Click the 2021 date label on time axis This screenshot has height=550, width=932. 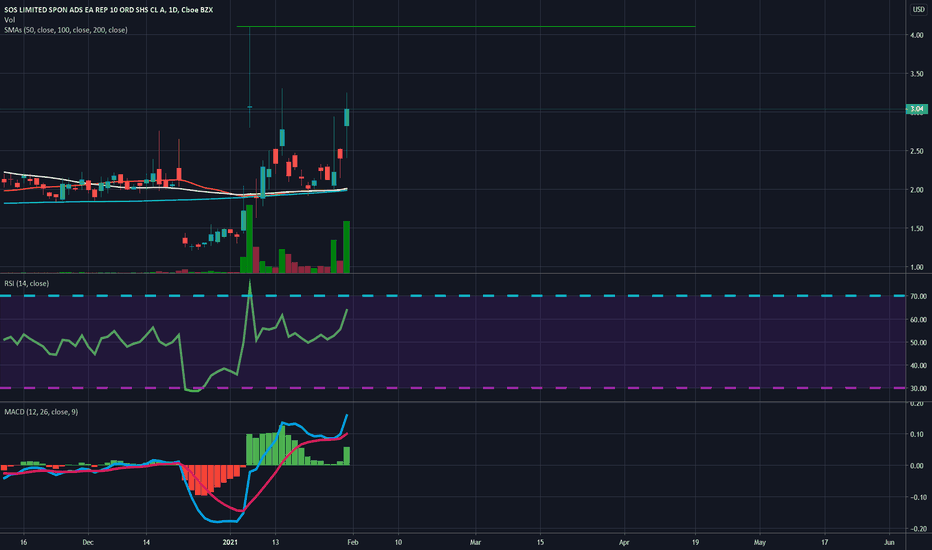[230, 542]
